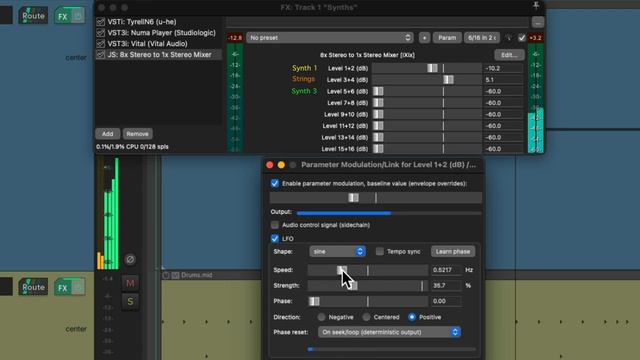Select Positive direction
This screenshot has height=360, width=640.
click(x=412, y=317)
